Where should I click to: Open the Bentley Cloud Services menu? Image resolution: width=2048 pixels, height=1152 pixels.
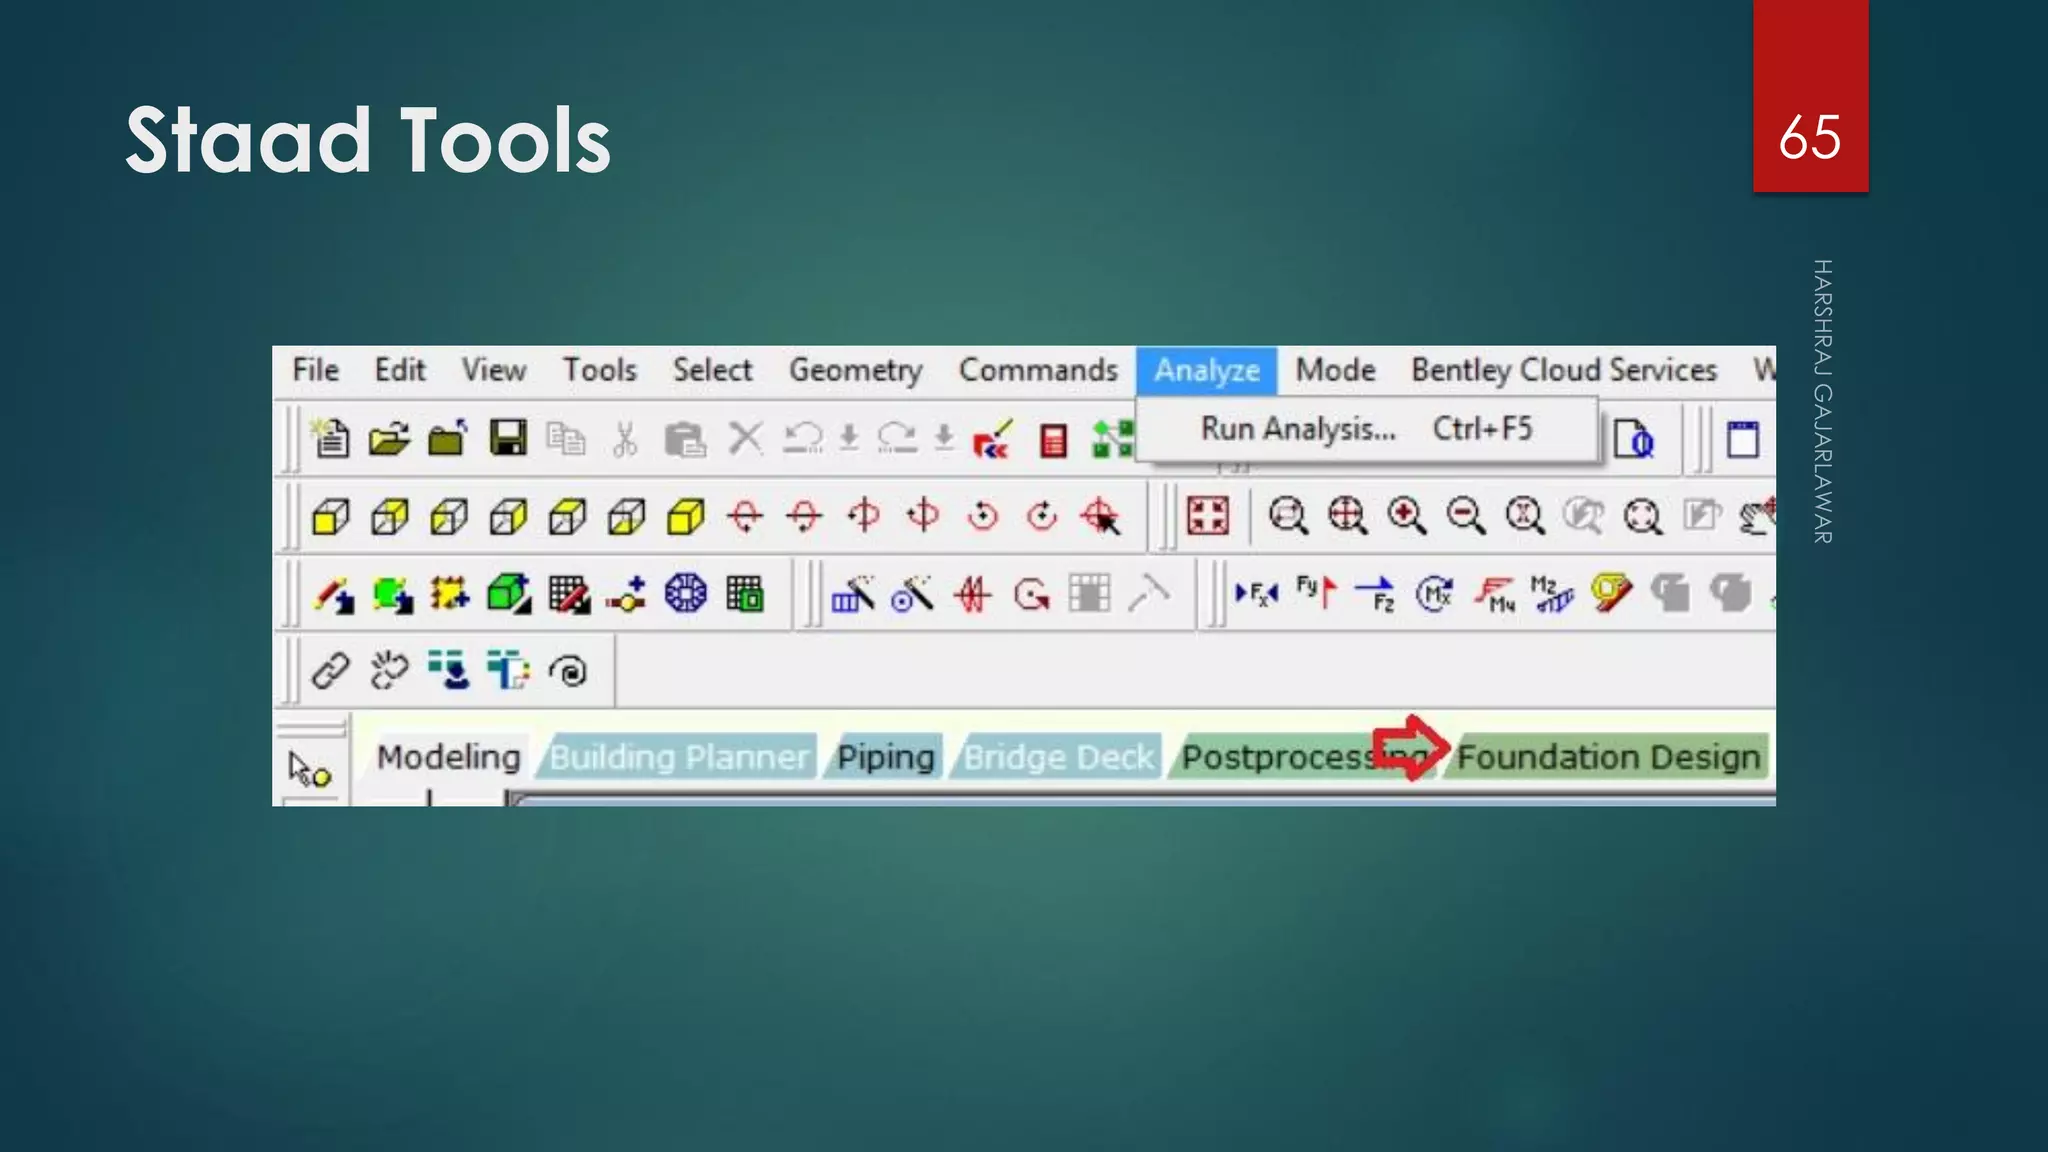pyautogui.click(x=1564, y=370)
